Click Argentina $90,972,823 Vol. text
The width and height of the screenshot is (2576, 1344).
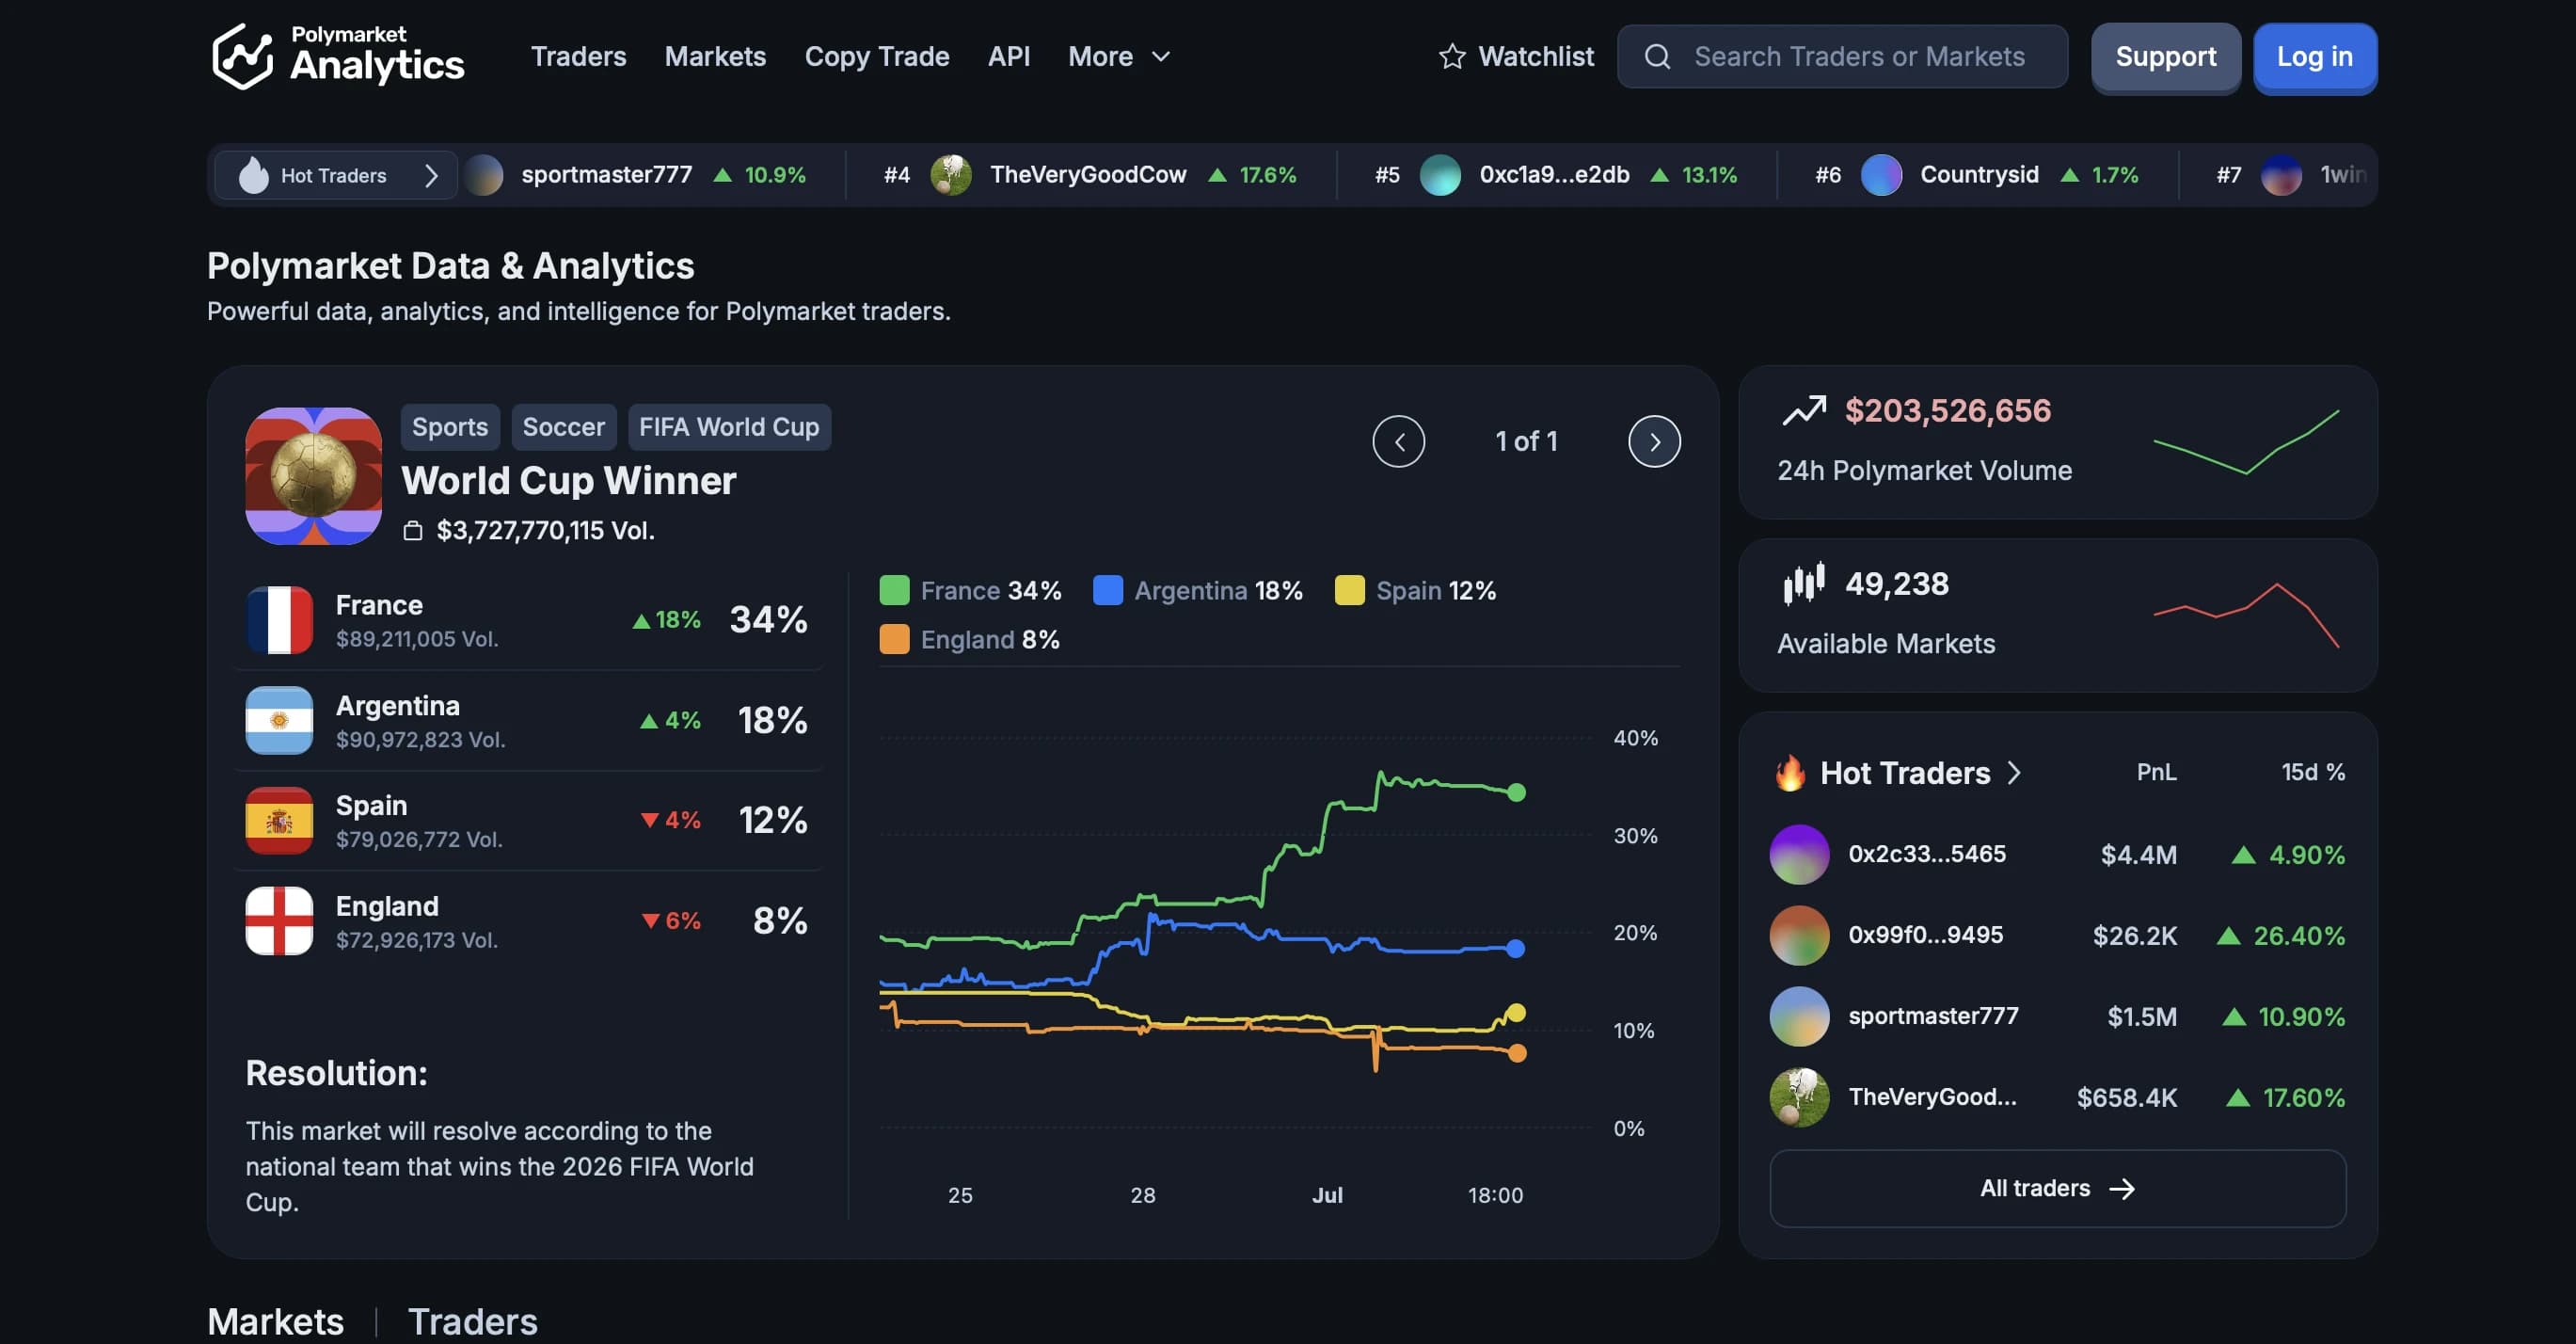tap(420, 739)
